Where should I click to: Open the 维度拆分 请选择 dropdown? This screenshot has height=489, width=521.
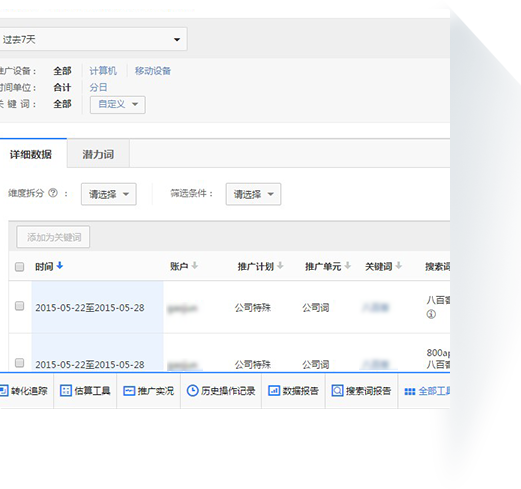(109, 194)
